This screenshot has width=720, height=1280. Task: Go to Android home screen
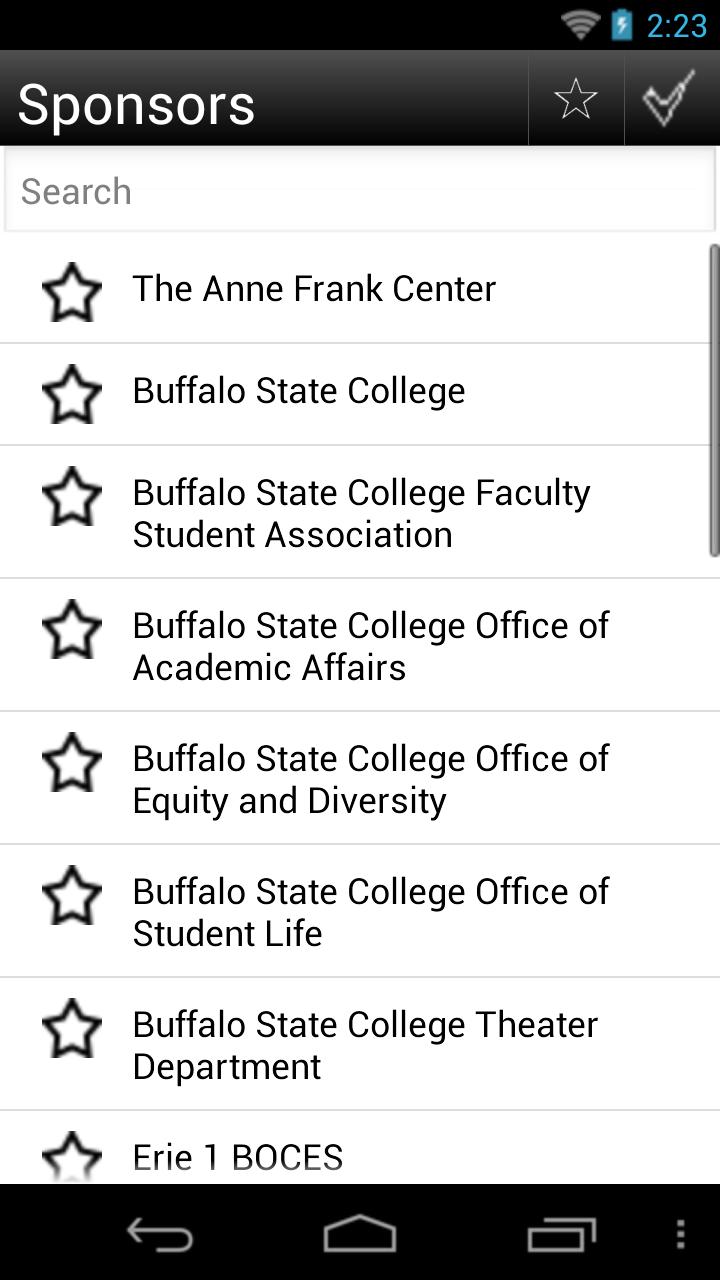[x=360, y=1234]
